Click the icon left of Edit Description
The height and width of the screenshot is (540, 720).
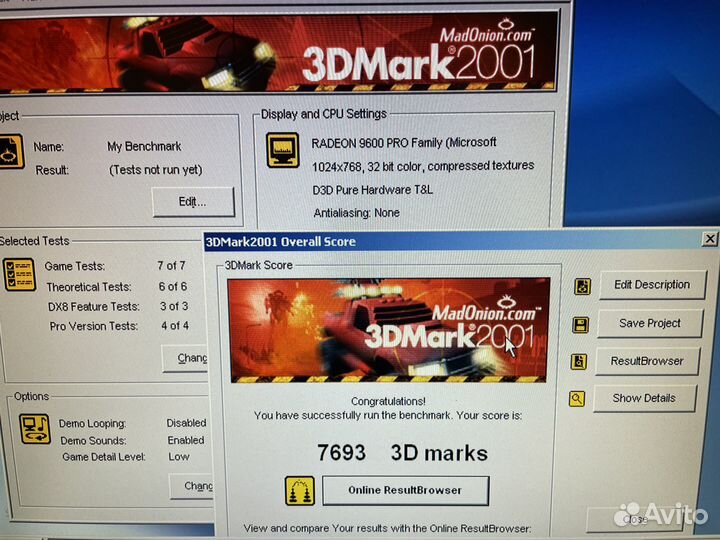[582, 286]
